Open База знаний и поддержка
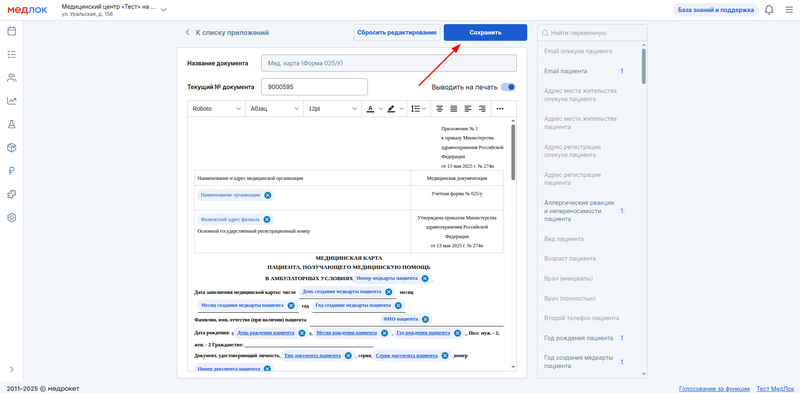This screenshot has width=800, height=393. (x=716, y=10)
